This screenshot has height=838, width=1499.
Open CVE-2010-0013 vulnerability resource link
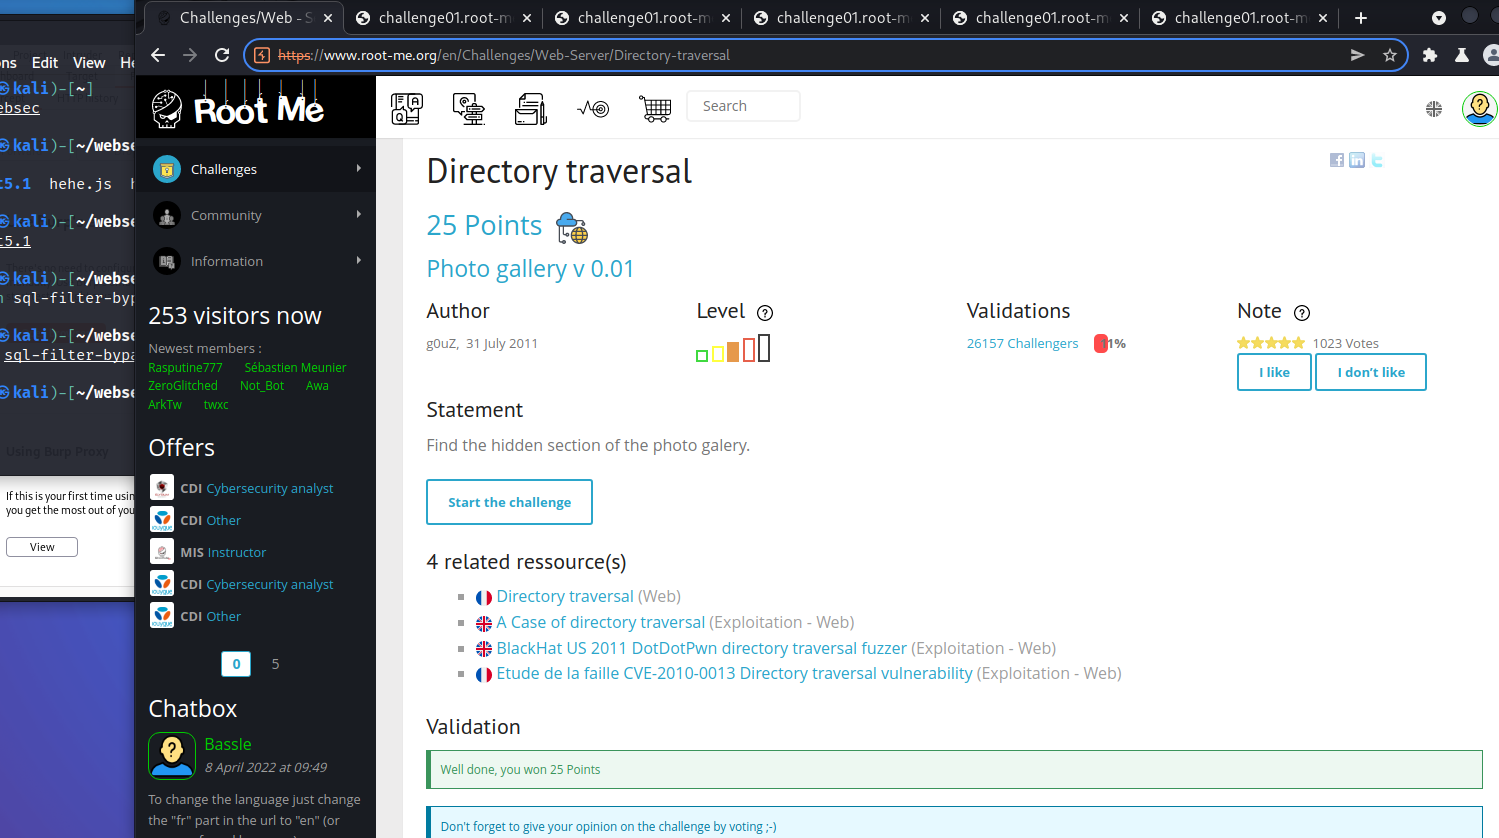point(735,673)
